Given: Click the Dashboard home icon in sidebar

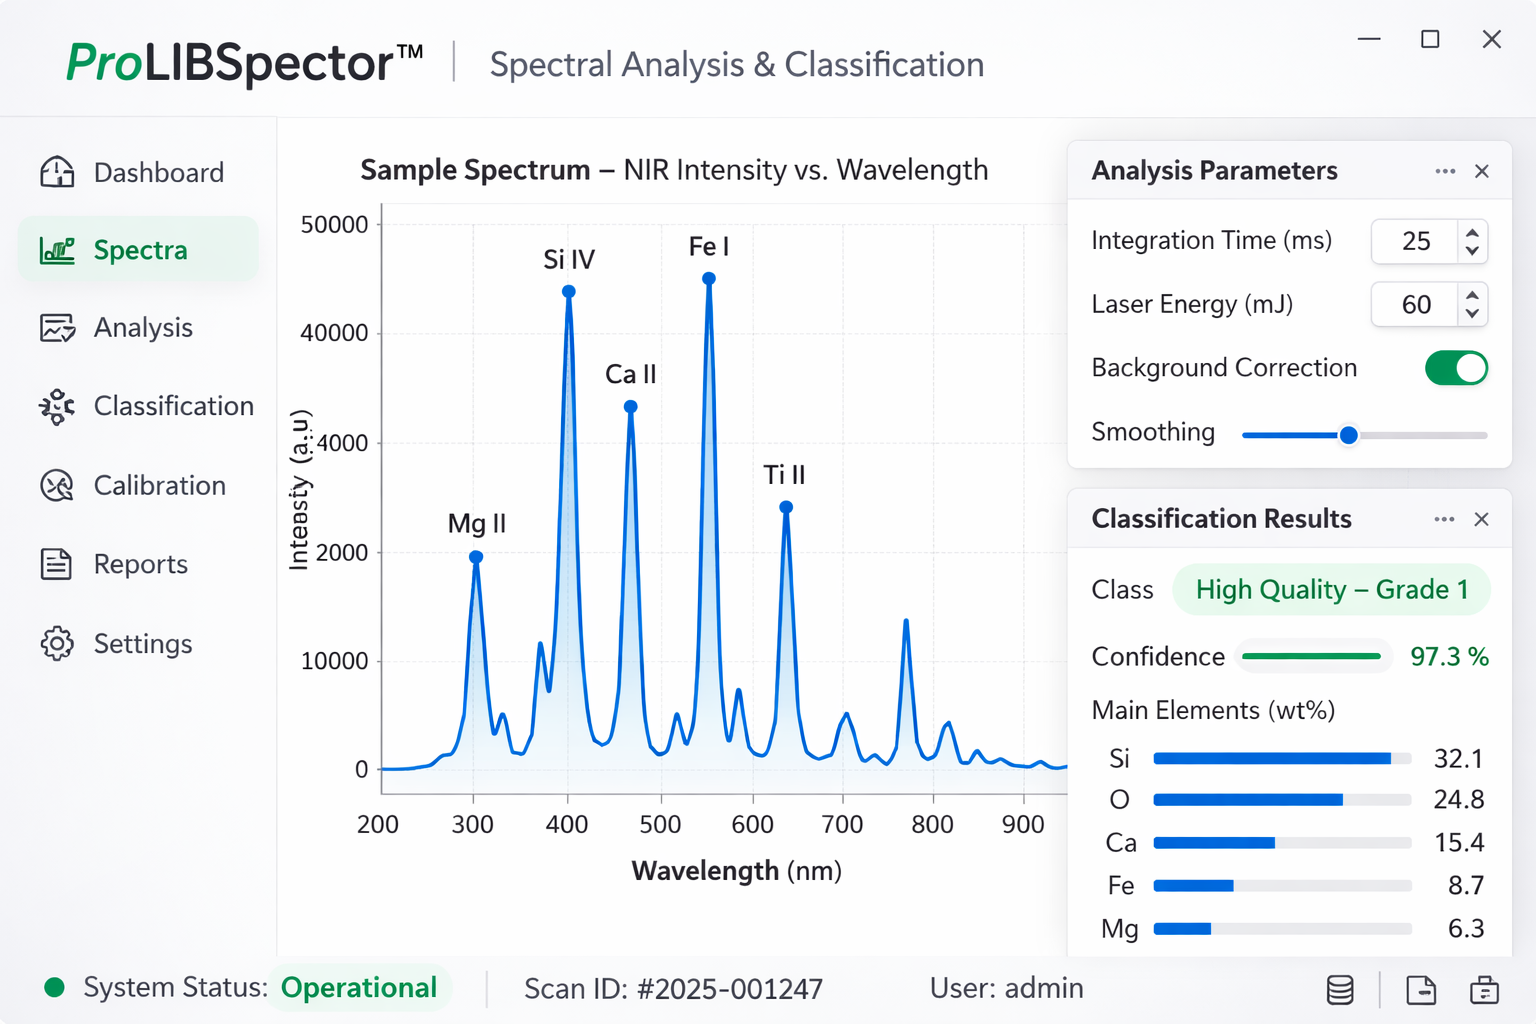Looking at the screenshot, I should coord(57,172).
